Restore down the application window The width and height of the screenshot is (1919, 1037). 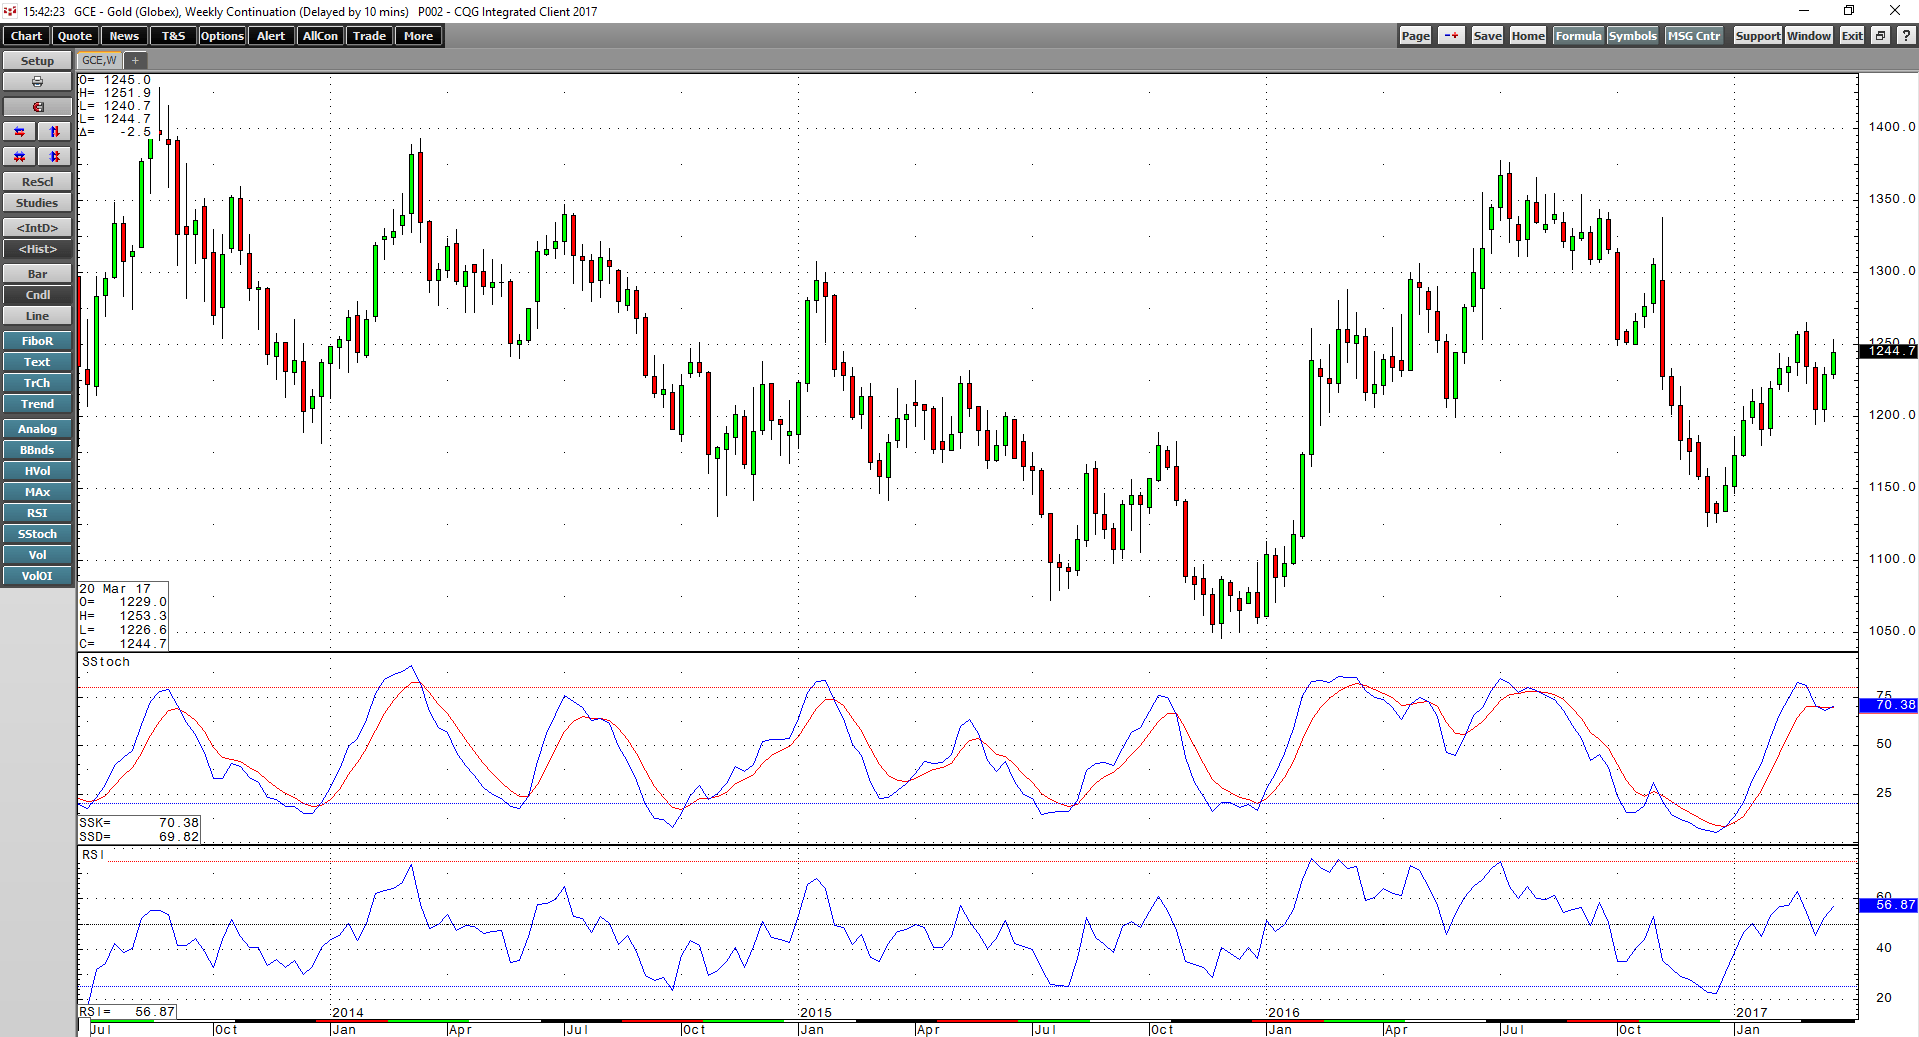(x=1849, y=11)
